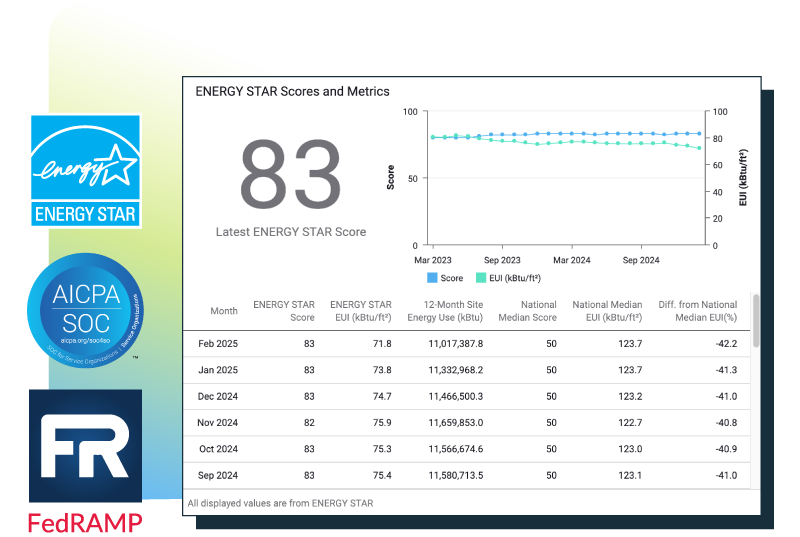Click the 11,466,500.3 energy use value
This screenshot has width=800, height=537.
coord(456,397)
